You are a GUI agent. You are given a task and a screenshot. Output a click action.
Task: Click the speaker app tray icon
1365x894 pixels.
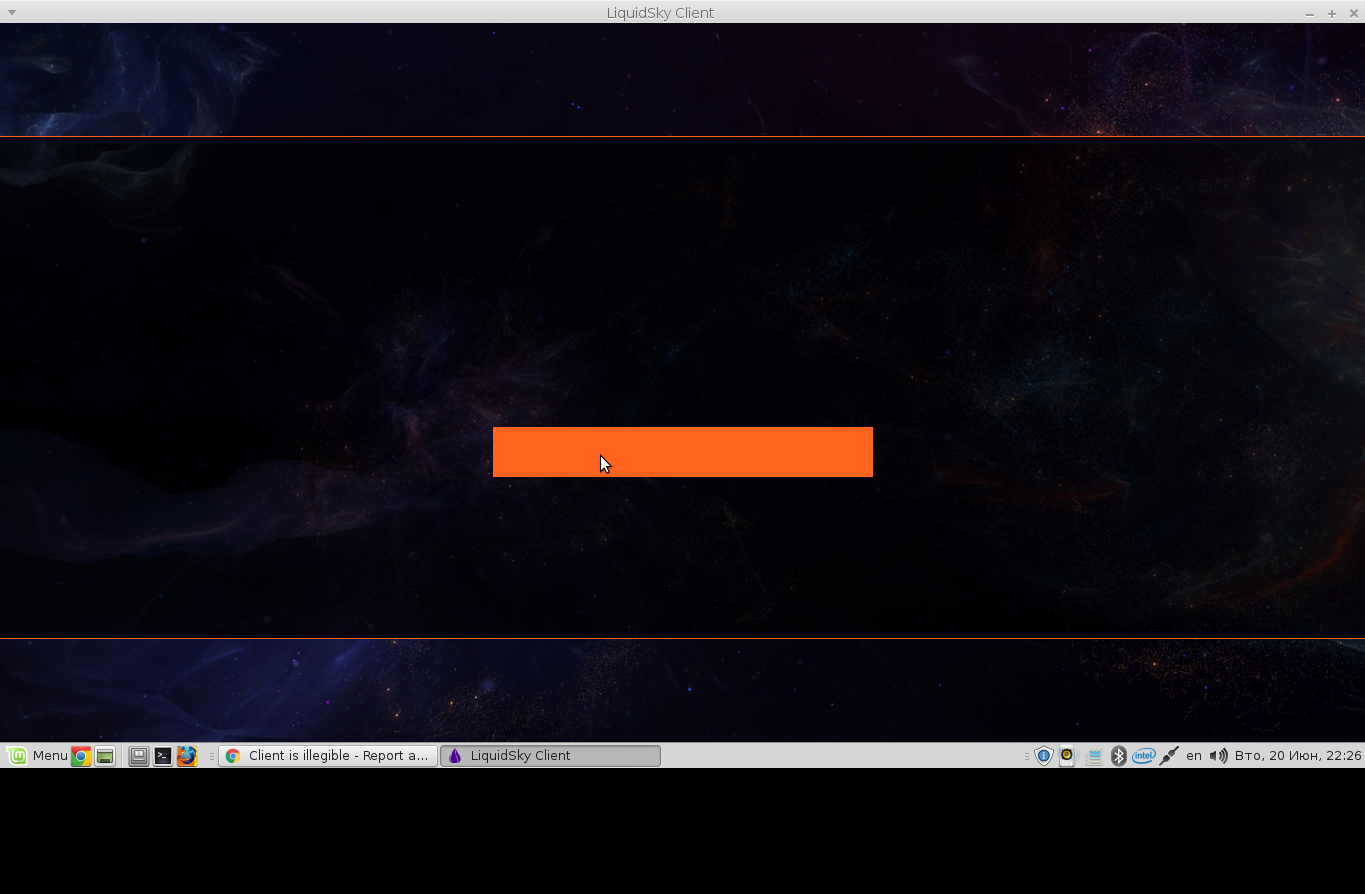[1067, 756]
